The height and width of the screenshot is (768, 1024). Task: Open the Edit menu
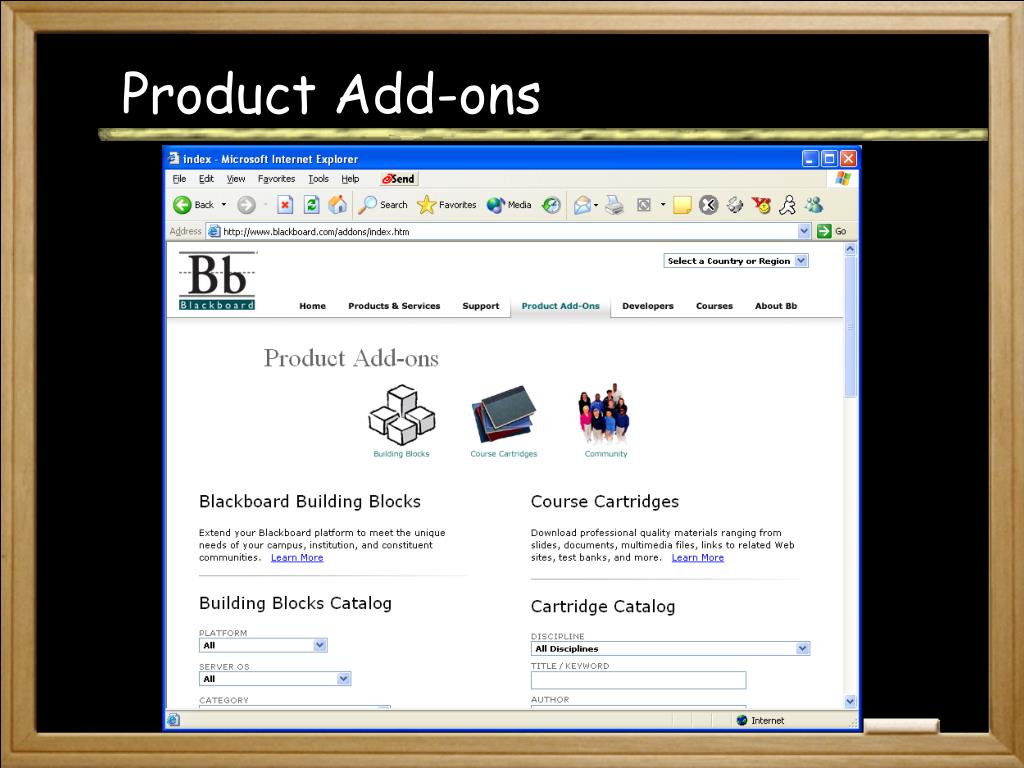[206, 179]
